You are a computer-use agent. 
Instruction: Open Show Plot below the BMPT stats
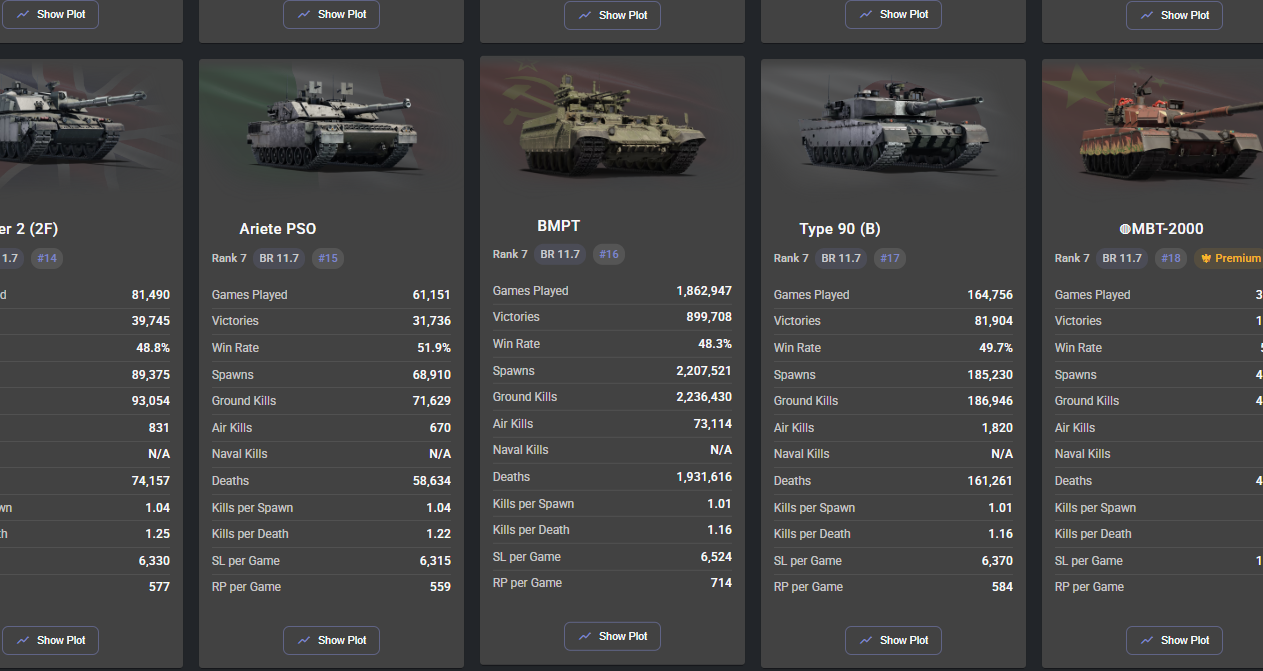pyautogui.click(x=612, y=636)
